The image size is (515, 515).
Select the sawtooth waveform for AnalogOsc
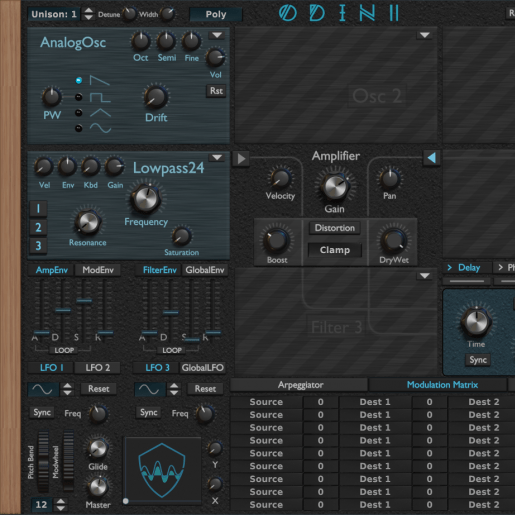coord(79,80)
